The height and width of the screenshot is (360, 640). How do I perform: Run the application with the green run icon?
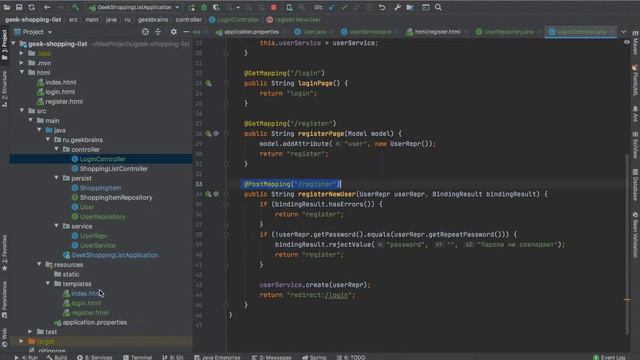(191, 7)
